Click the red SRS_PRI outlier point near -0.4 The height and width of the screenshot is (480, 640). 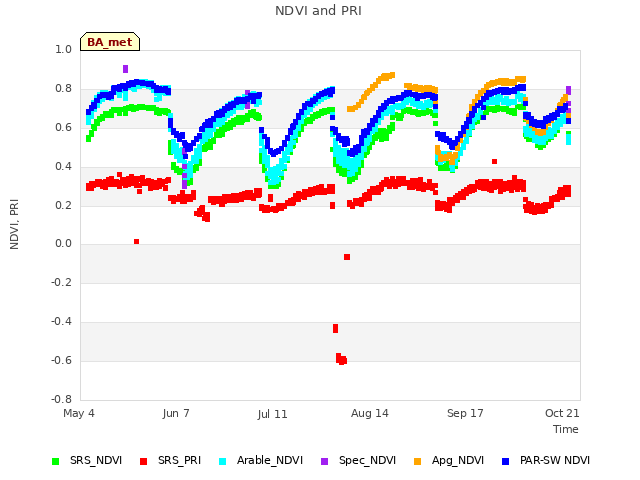click(336, 328)
